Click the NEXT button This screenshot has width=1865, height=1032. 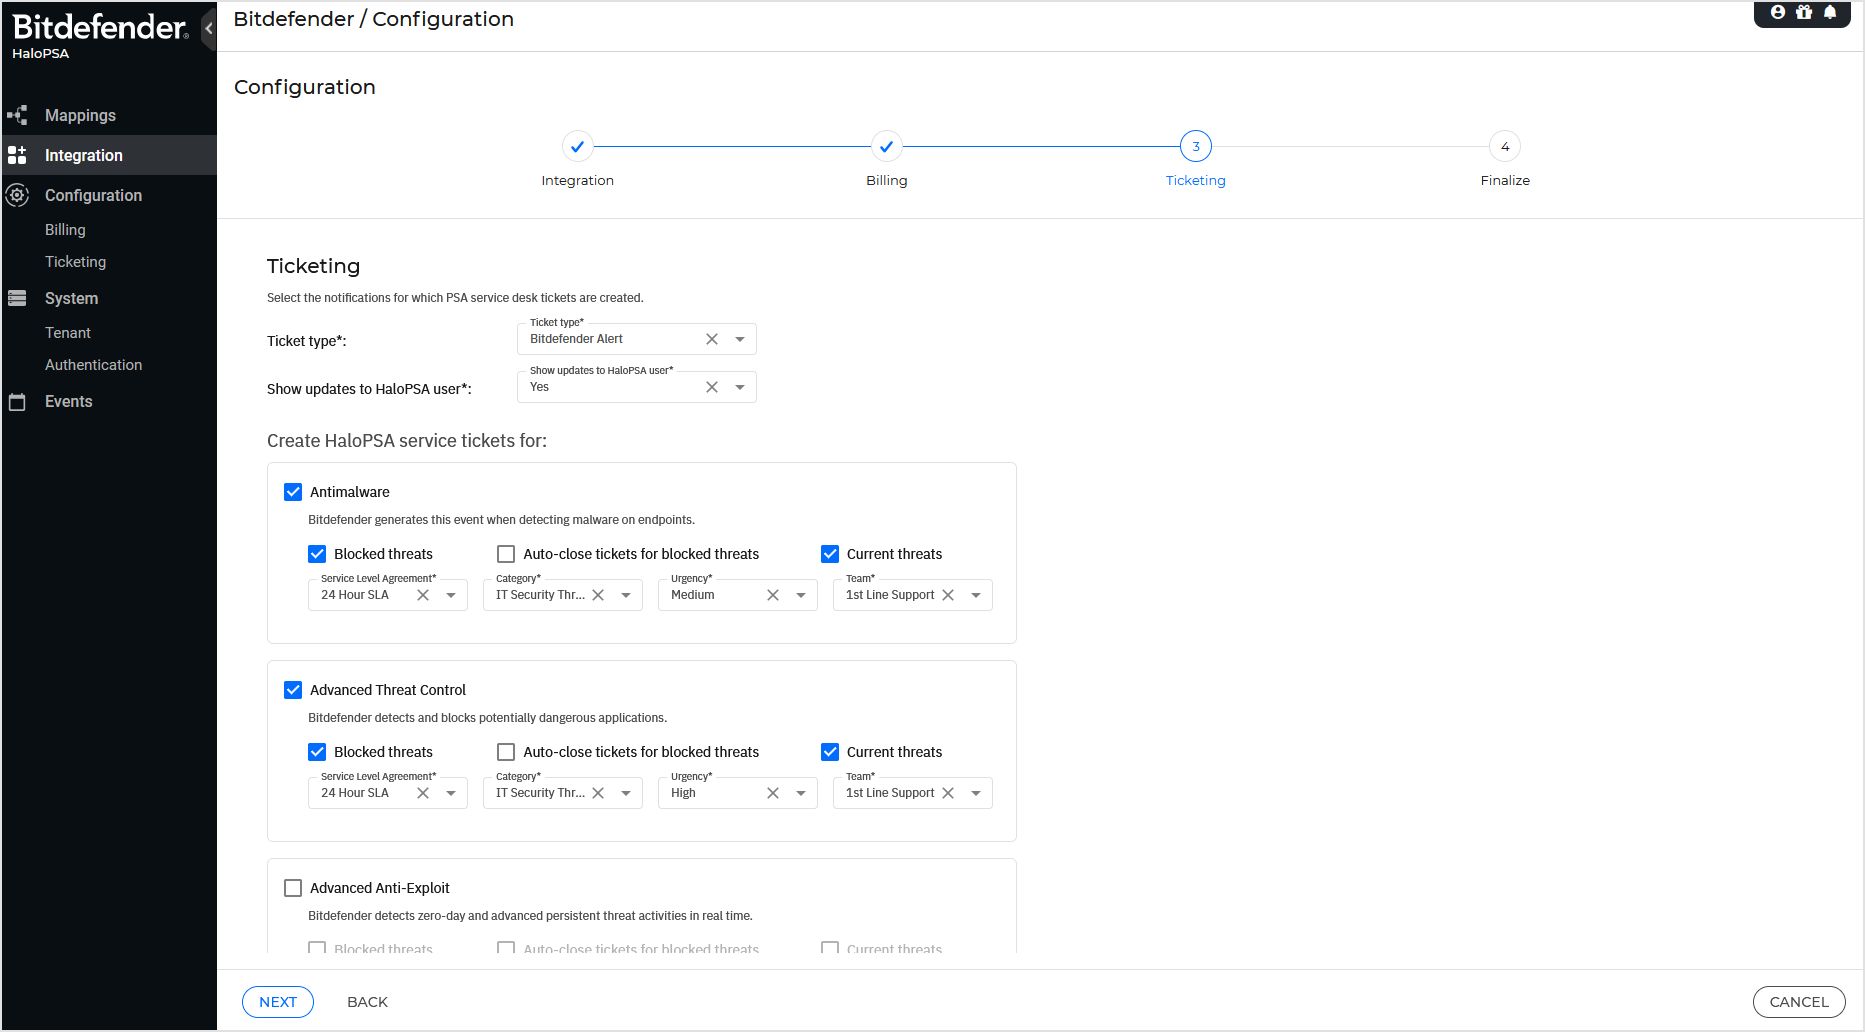pos(278,1002)
